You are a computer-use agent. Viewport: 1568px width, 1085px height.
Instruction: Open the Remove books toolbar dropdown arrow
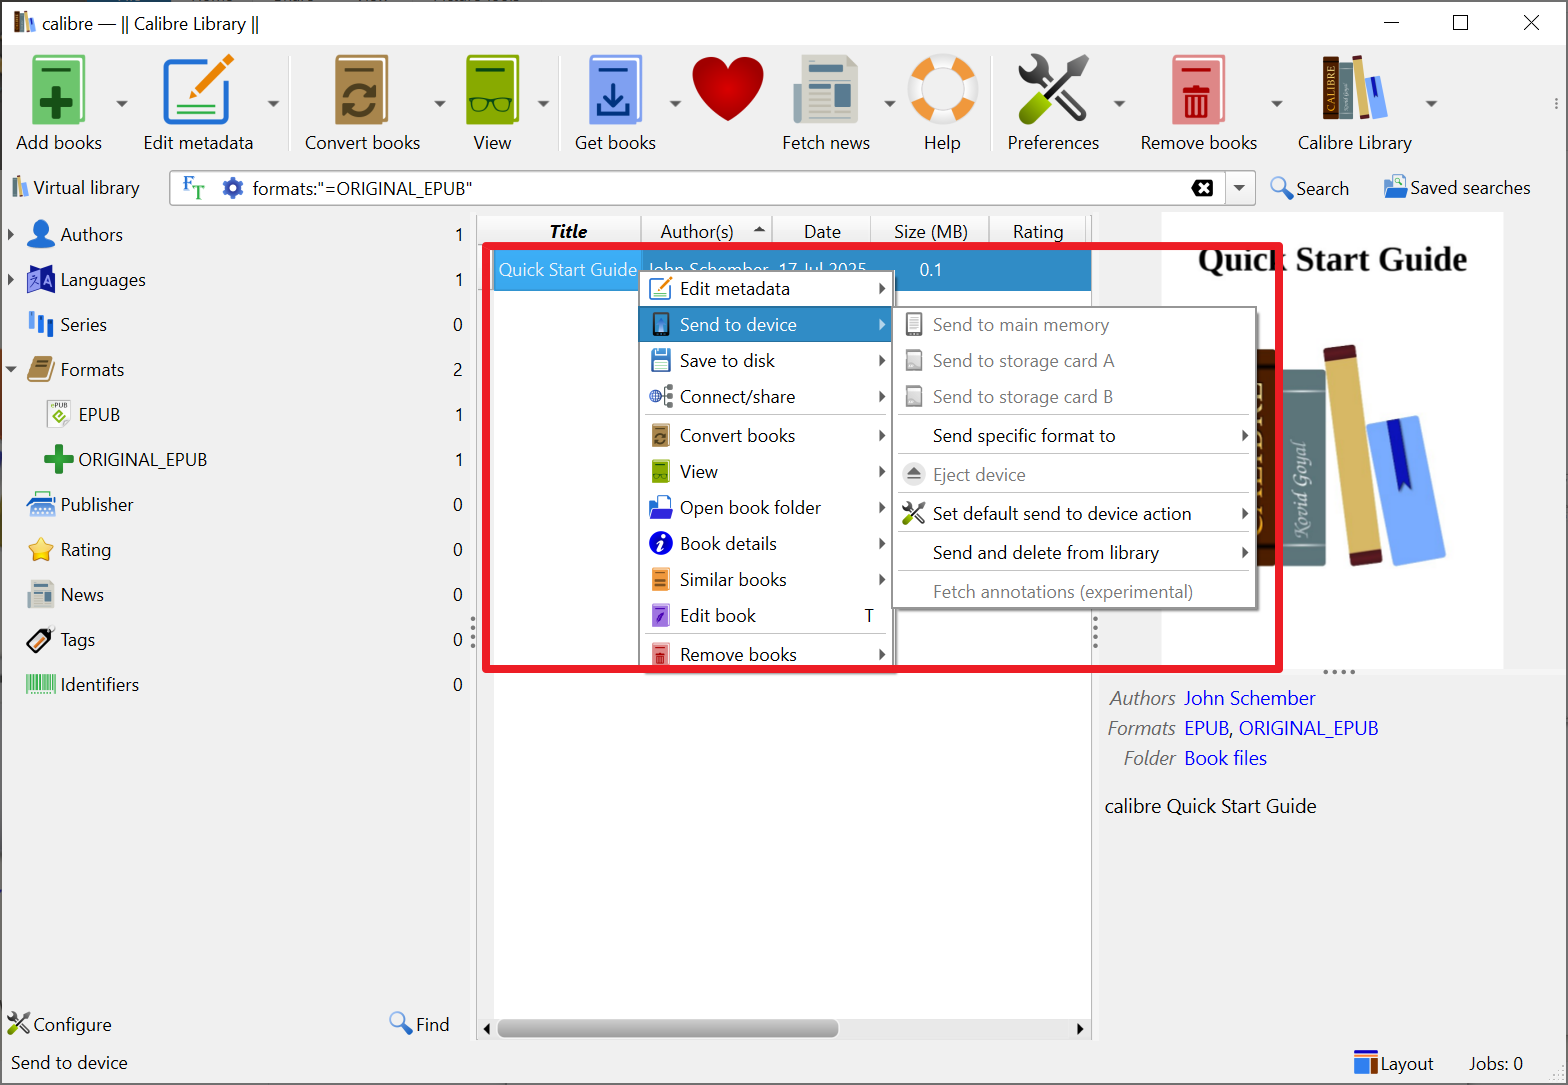tap(1277, 103)
